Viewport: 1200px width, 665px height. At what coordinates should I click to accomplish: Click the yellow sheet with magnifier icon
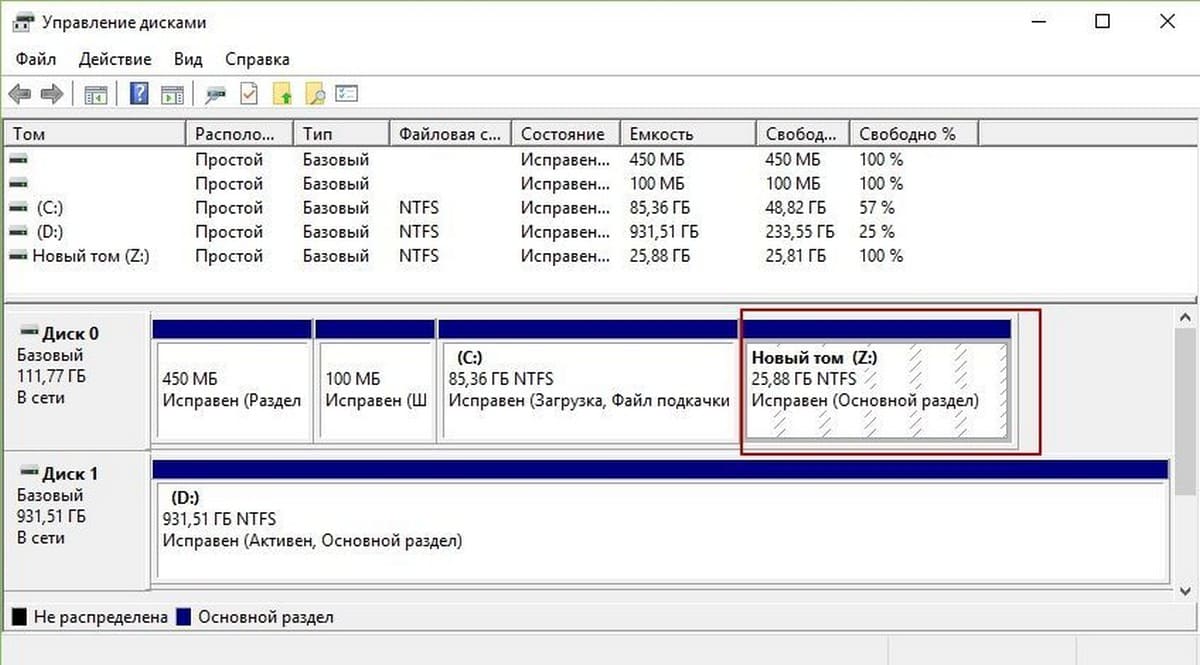pos(315,94)
